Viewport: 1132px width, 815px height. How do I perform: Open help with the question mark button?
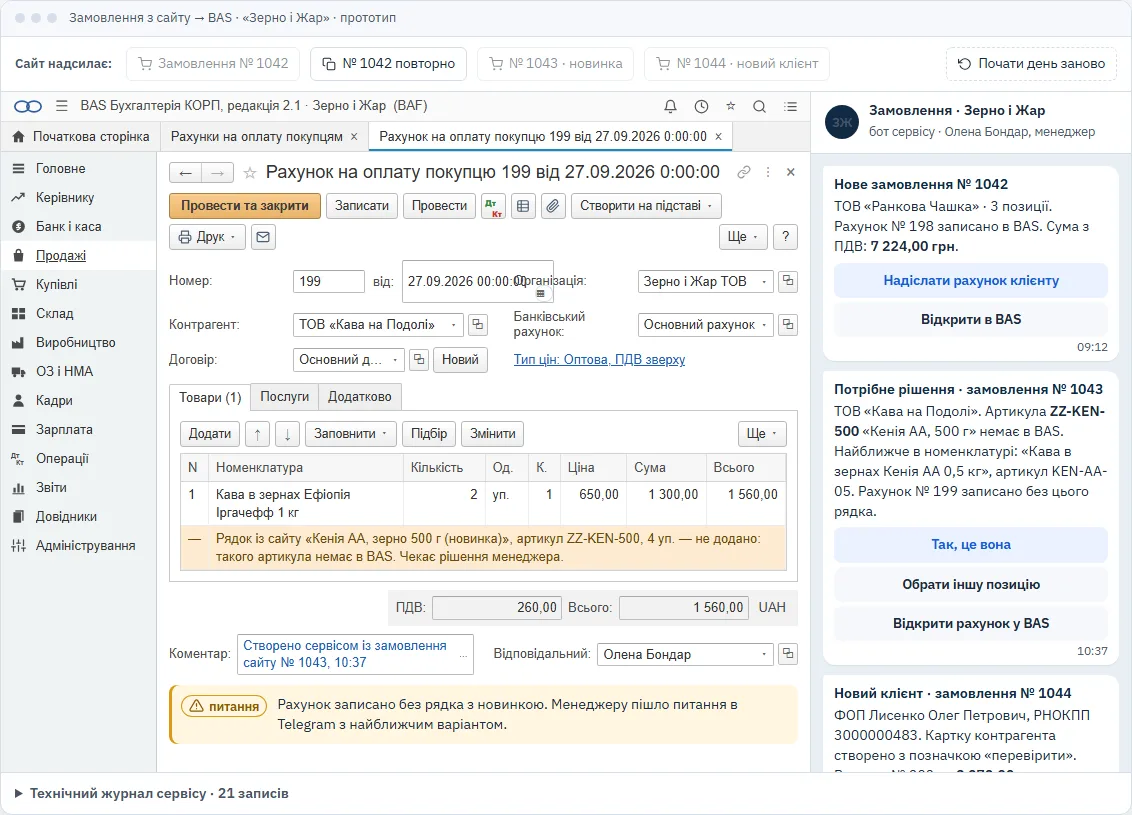(x=785, y=237)
